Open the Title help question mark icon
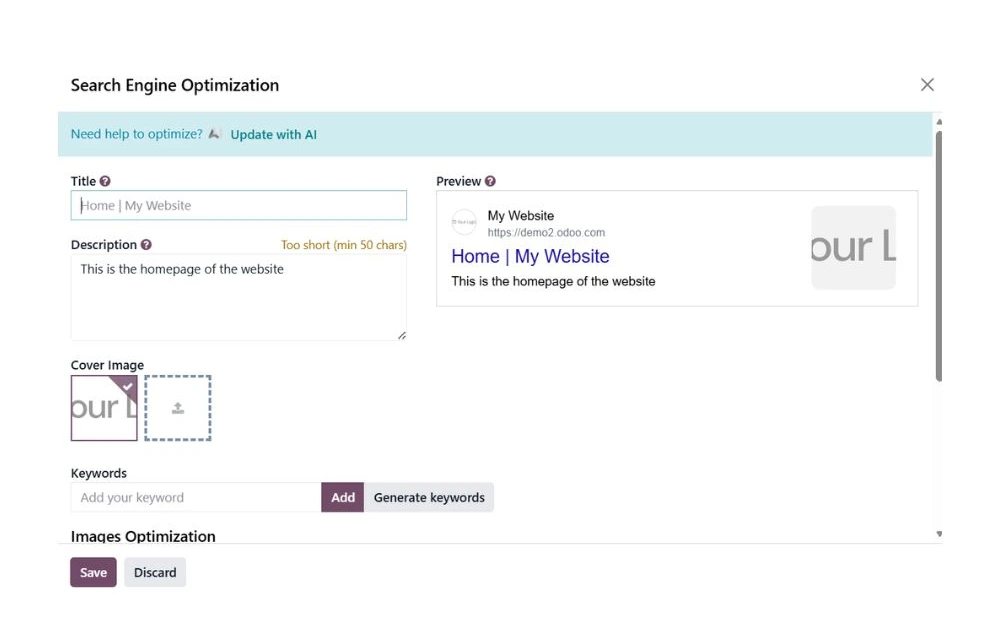The image size is (1000, 633). pyautogui.click(x=105, y=181)
